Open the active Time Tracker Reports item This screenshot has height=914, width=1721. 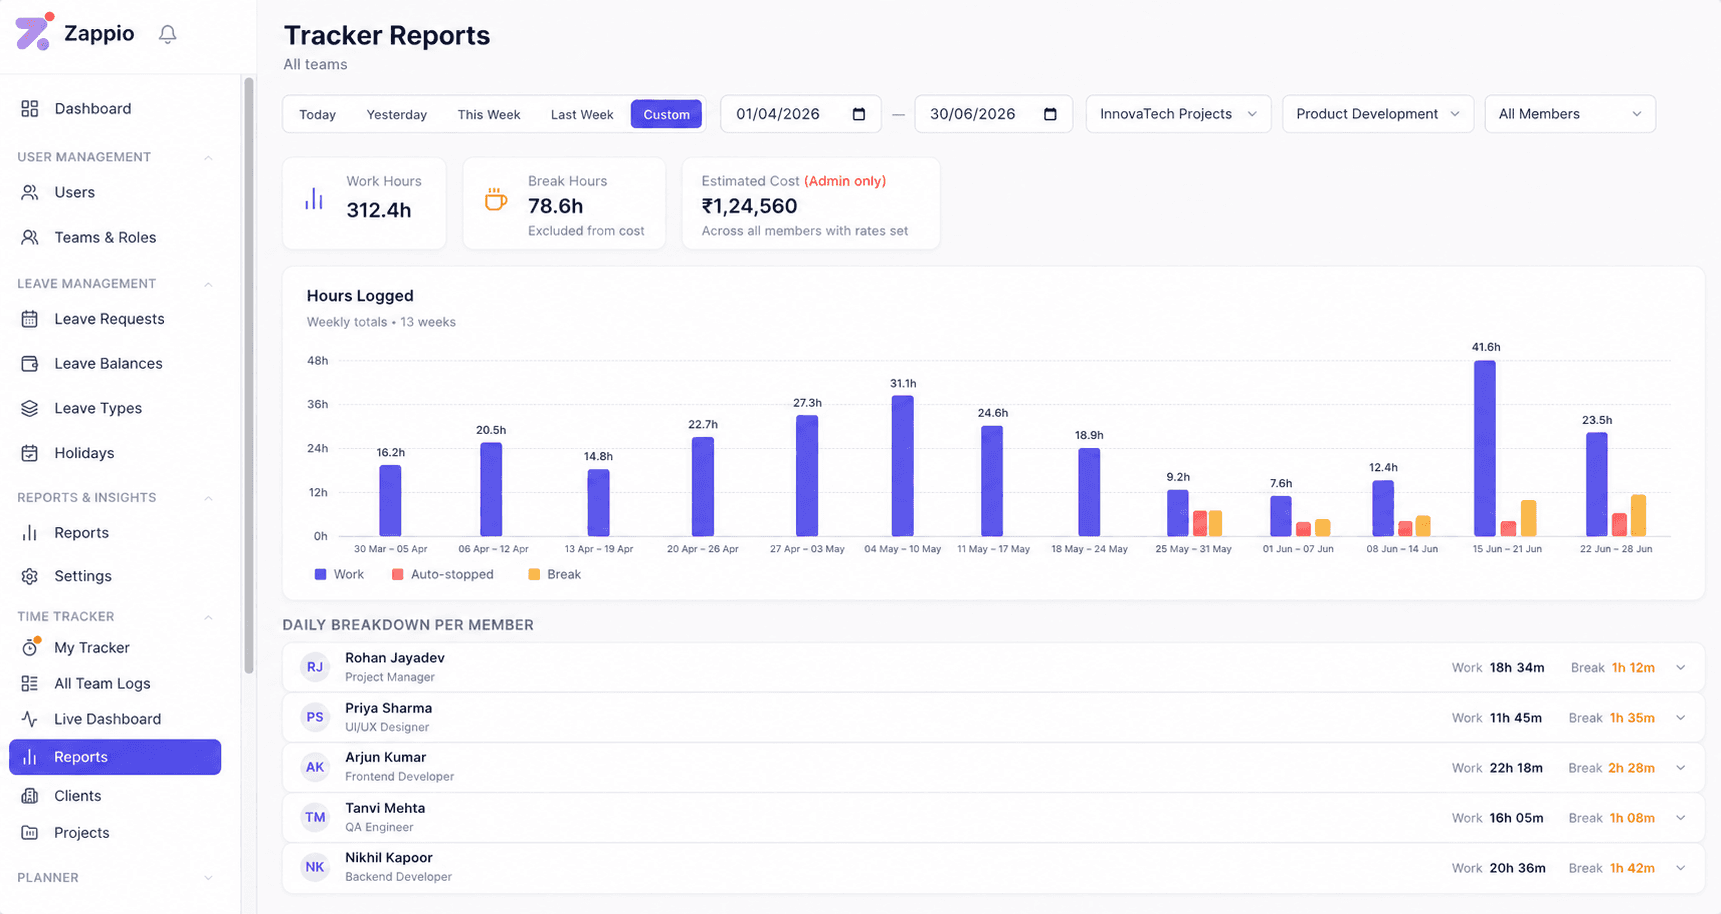(x=115, y=757)
